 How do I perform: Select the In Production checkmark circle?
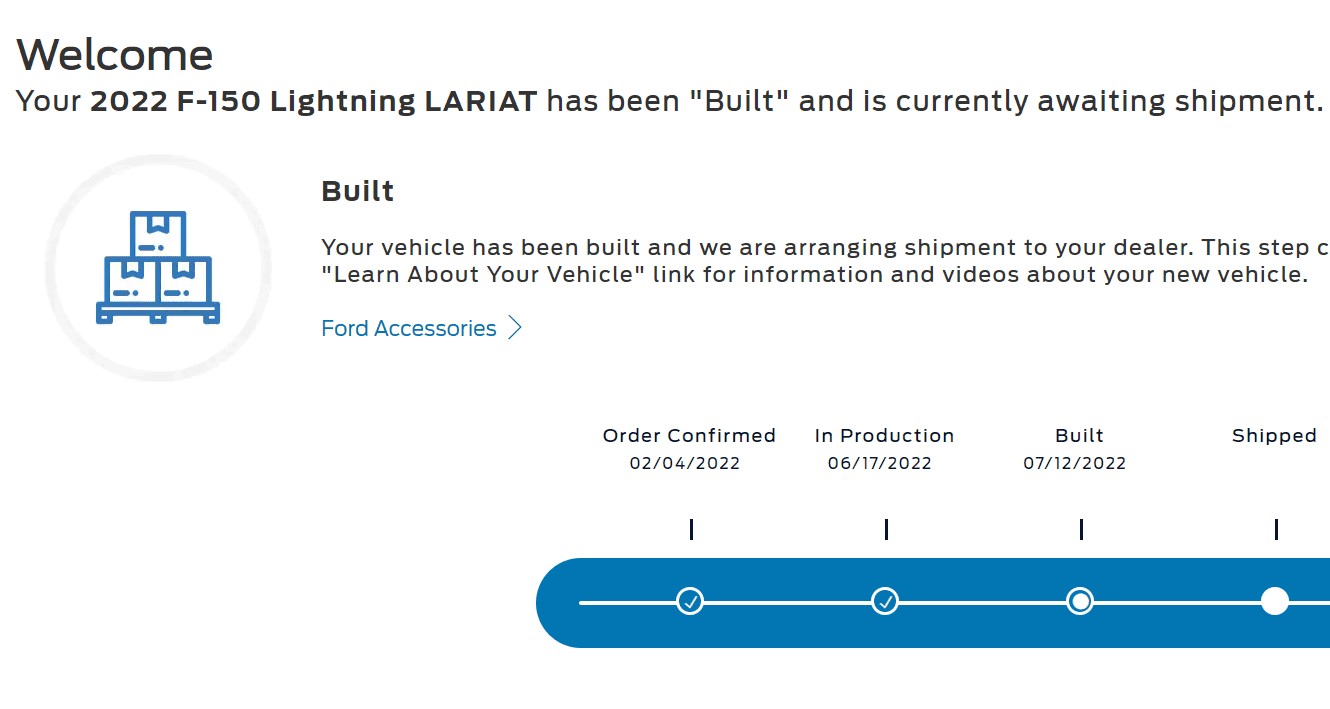click(x=885, y=601)
